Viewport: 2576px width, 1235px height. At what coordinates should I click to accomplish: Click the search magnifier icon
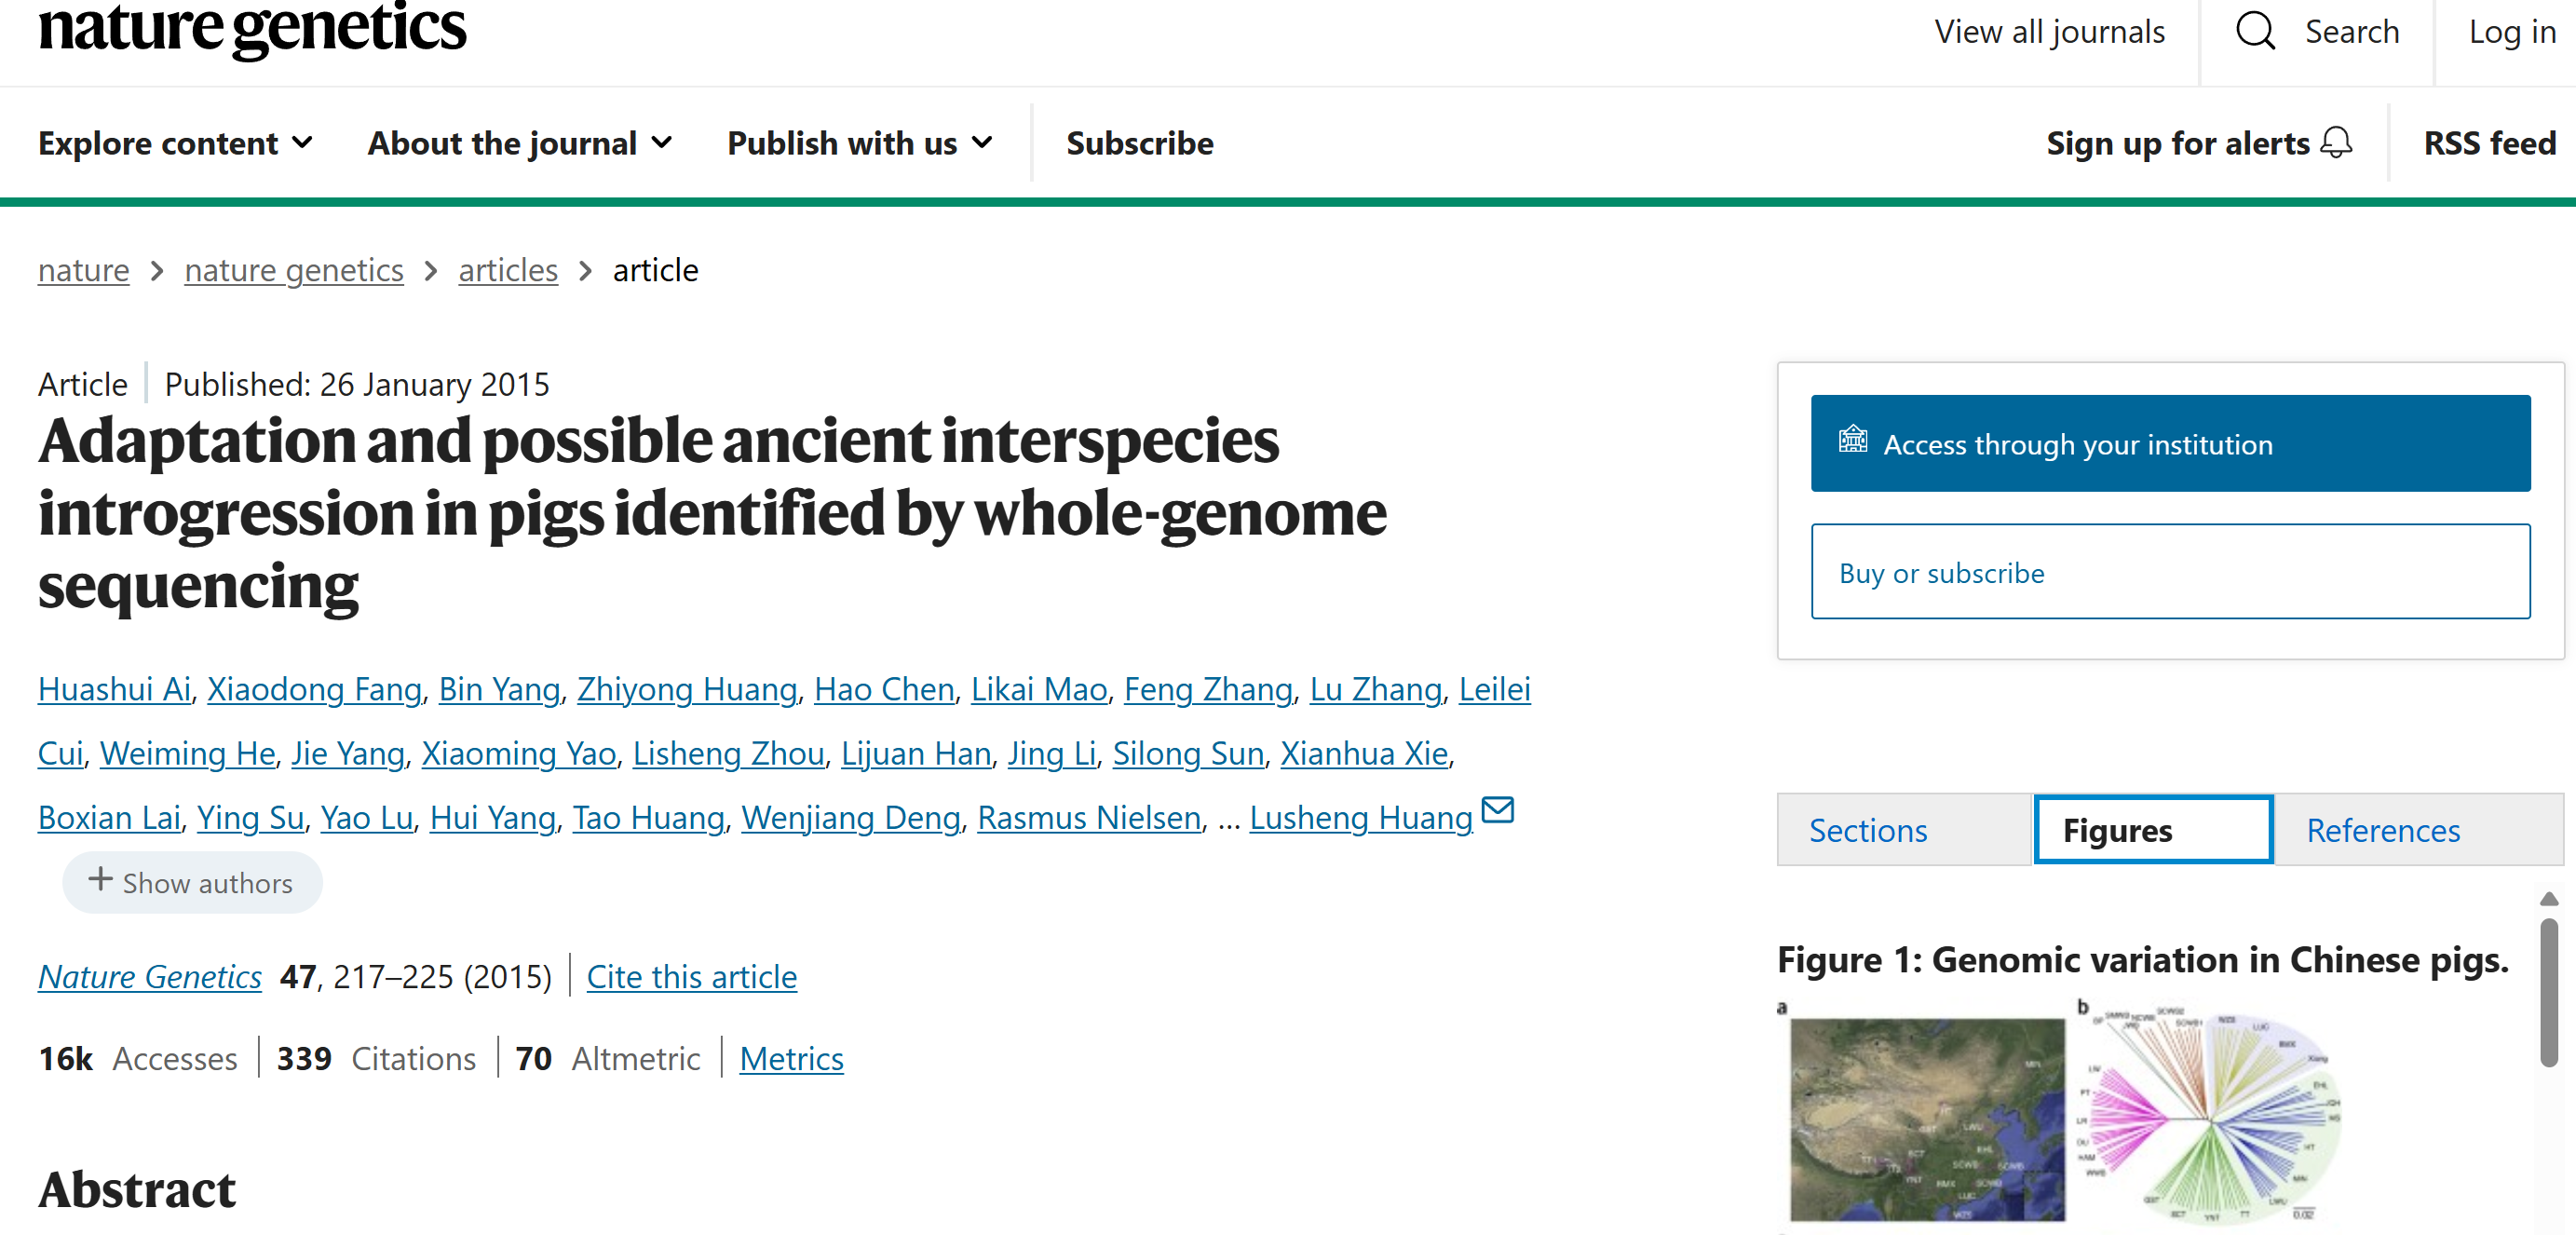2254,31
